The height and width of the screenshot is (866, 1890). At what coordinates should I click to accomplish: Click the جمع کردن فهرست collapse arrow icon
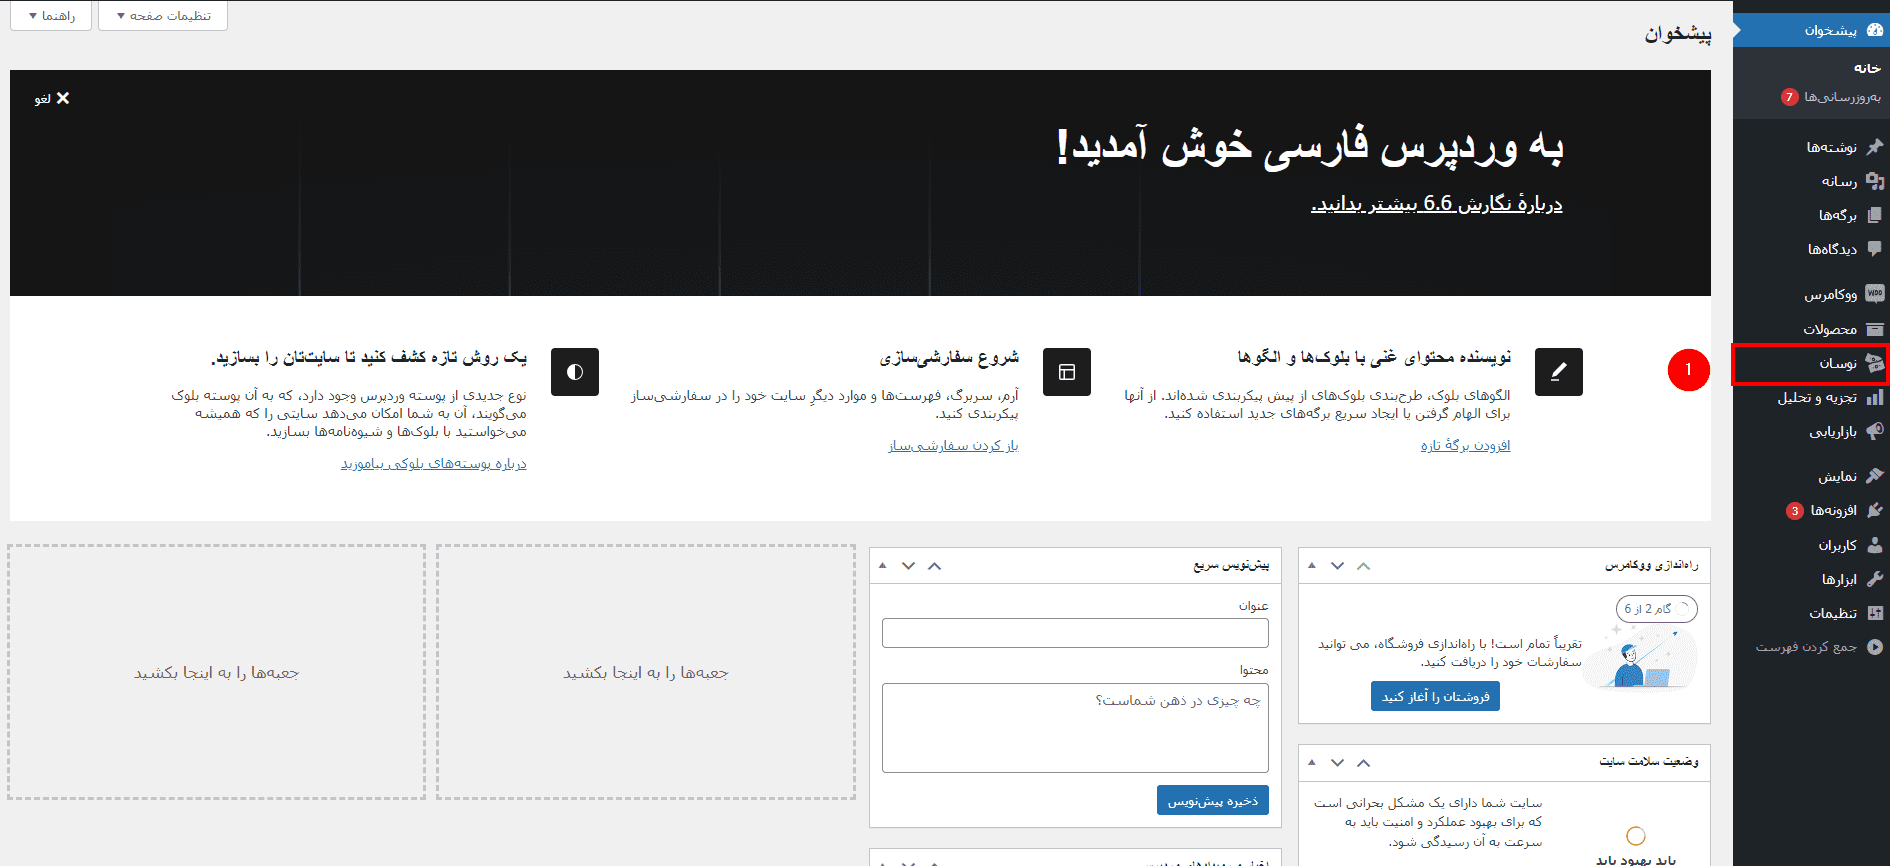[1875, 647]
